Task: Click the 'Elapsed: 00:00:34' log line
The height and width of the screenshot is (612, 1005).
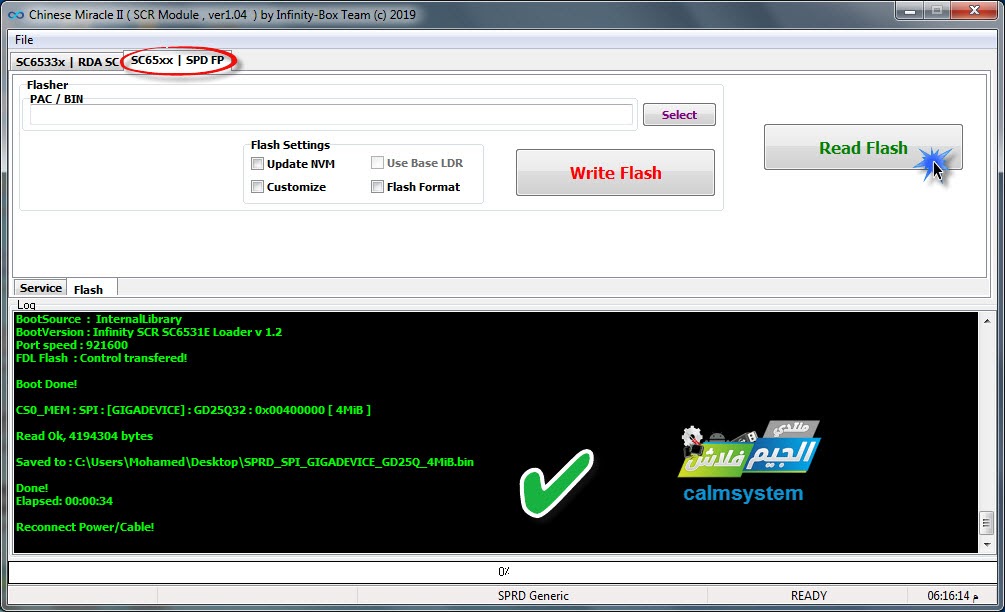Action: coord(64,501)
